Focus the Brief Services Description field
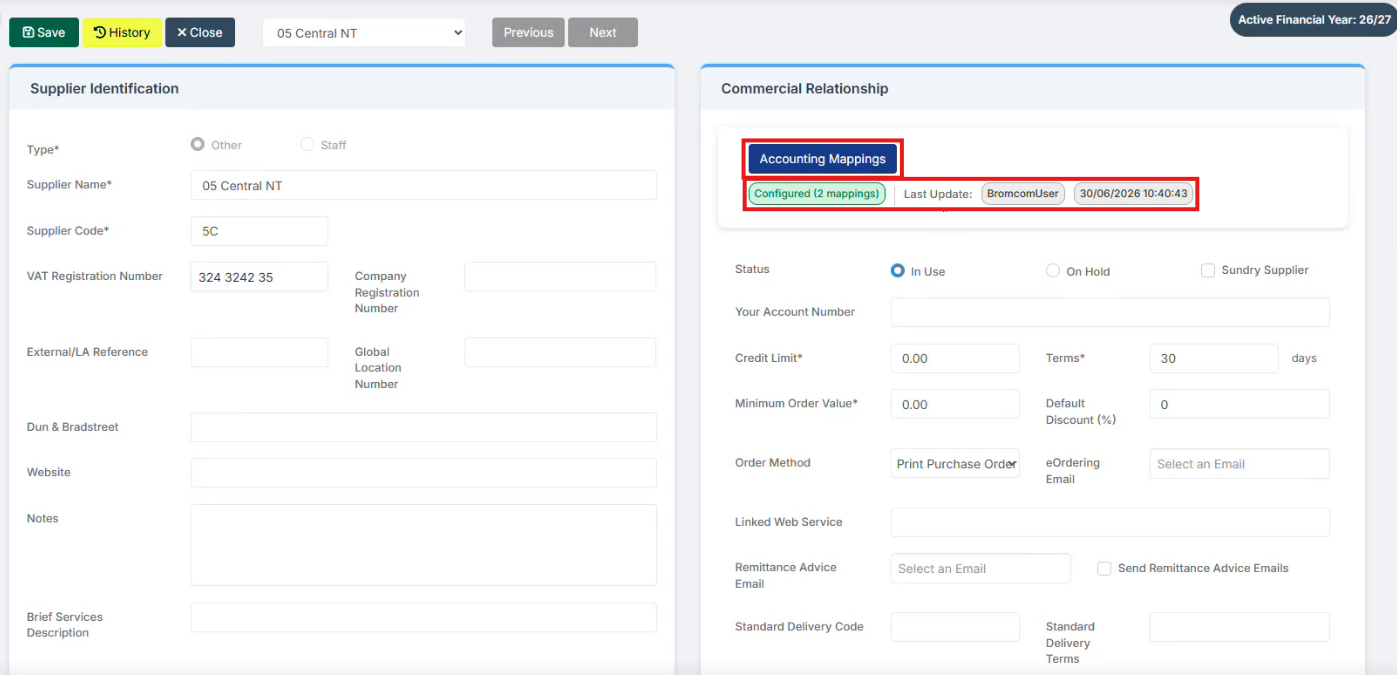The width and height of the screenshot is (1397, 675). (x=424, y=617)
